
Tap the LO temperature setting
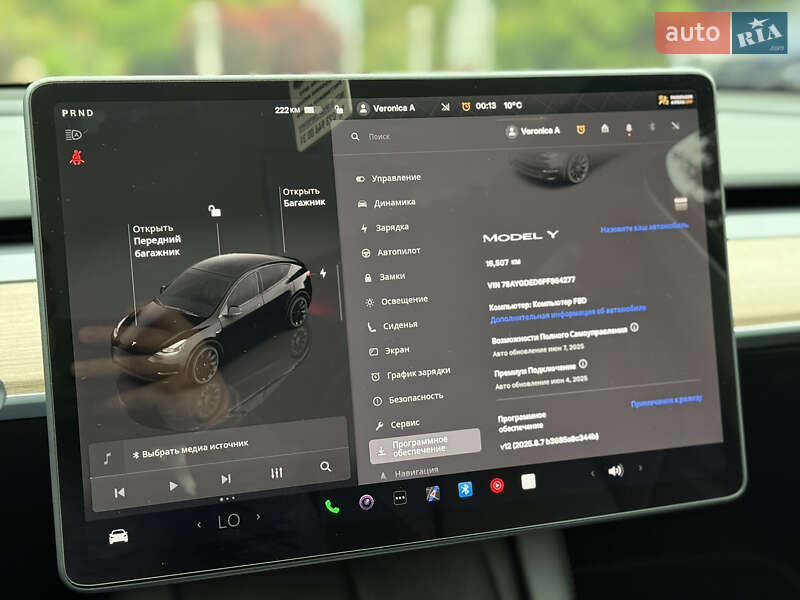click(x=229, y=520)
